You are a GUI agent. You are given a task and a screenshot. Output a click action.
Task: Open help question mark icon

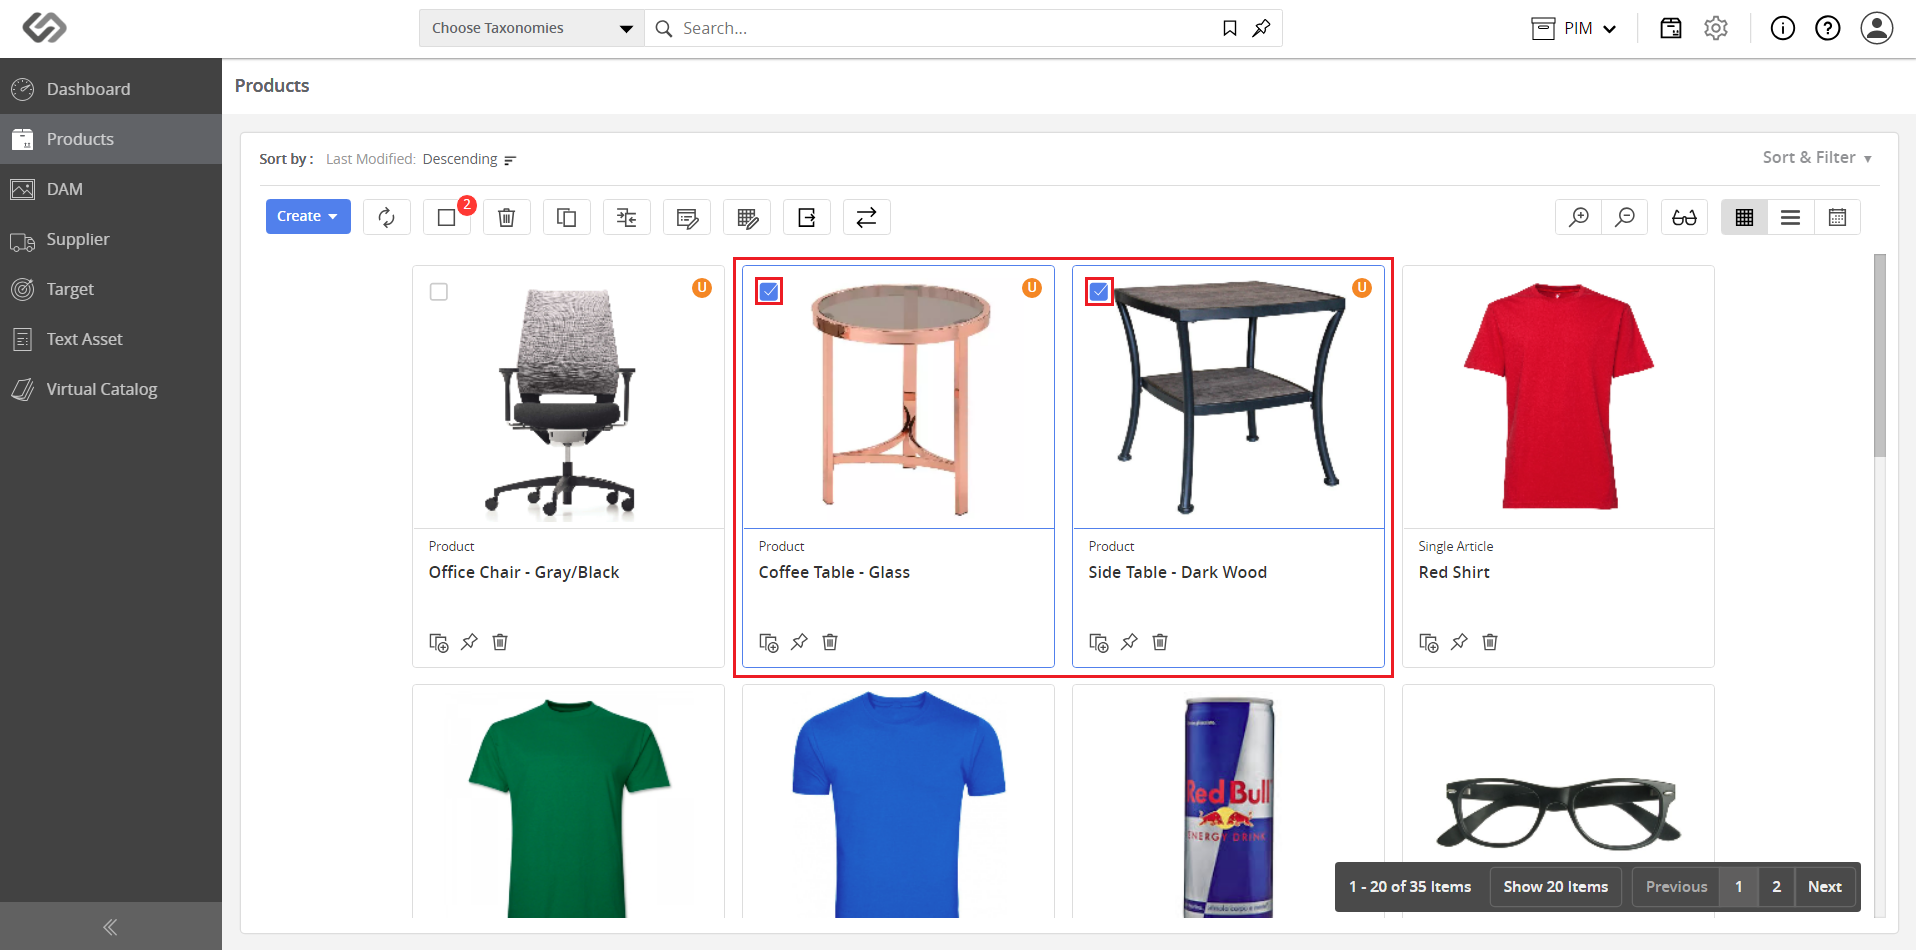pos(1828,28)
